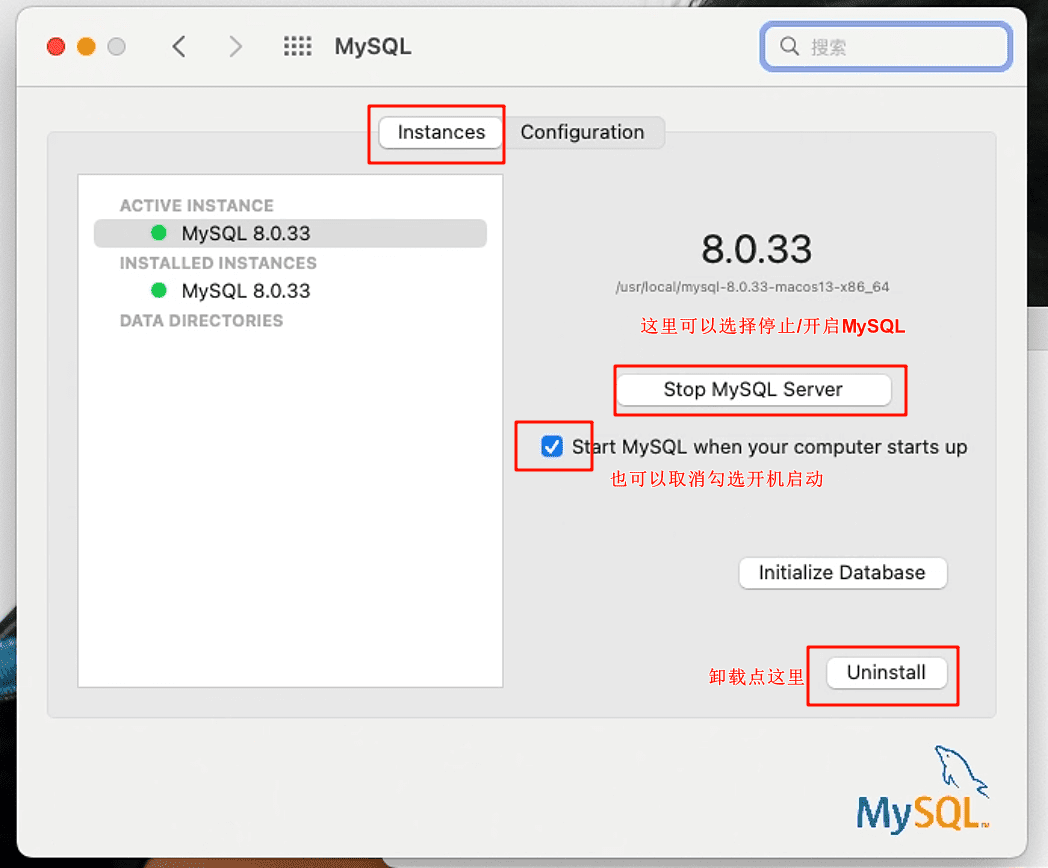This screenshot has width=1048, height=868.
Task: Click the checkbox label about starting at startup
Action: pos(769,446)
